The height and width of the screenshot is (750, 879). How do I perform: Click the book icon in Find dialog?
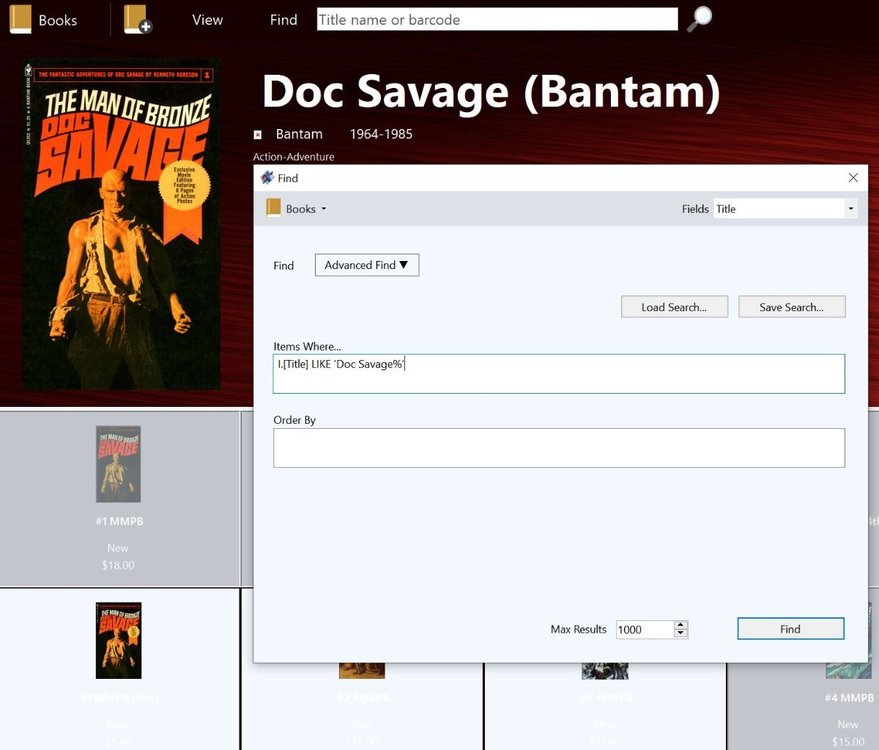point(274,208)
